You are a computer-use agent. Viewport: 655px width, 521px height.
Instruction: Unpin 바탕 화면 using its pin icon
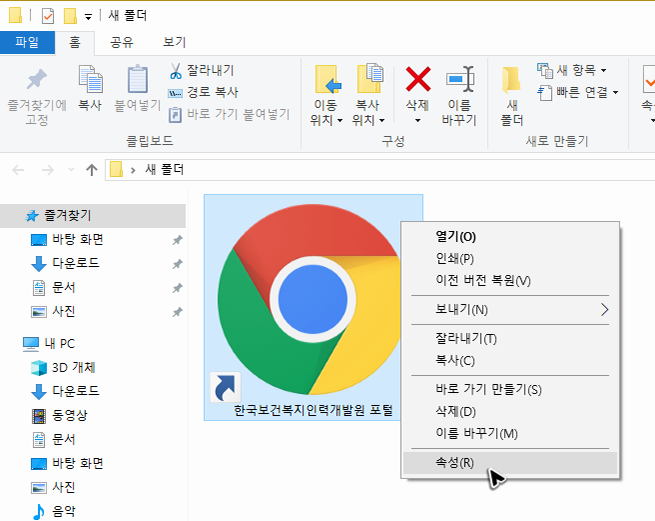pyautogui.click(x=178, y=240)
